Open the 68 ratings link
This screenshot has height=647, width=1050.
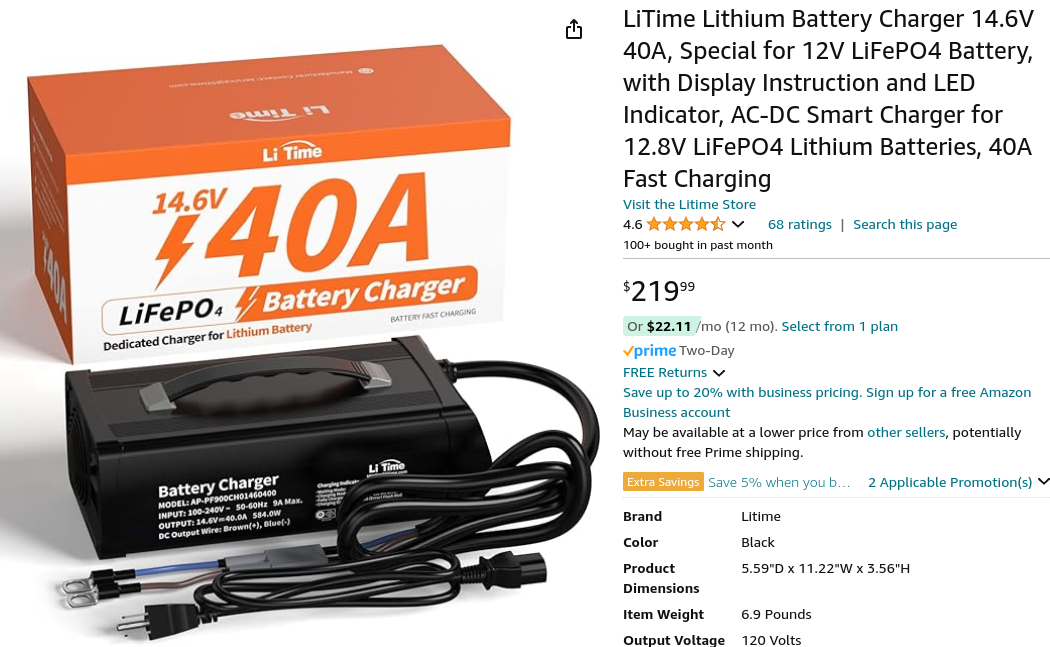800,224
